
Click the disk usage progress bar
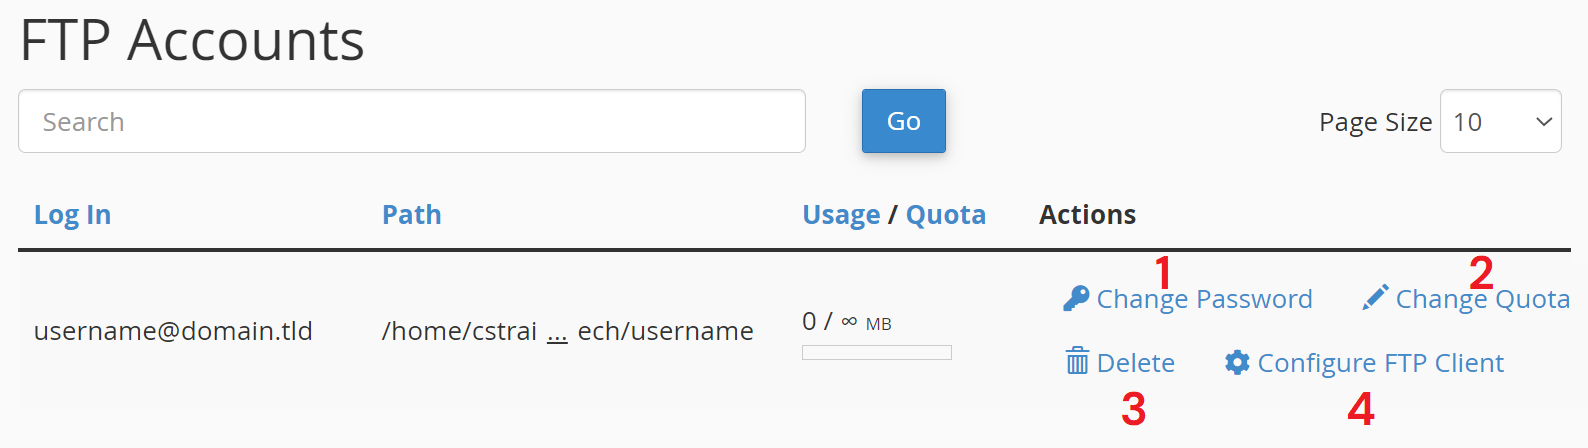[x=876, y=352]
